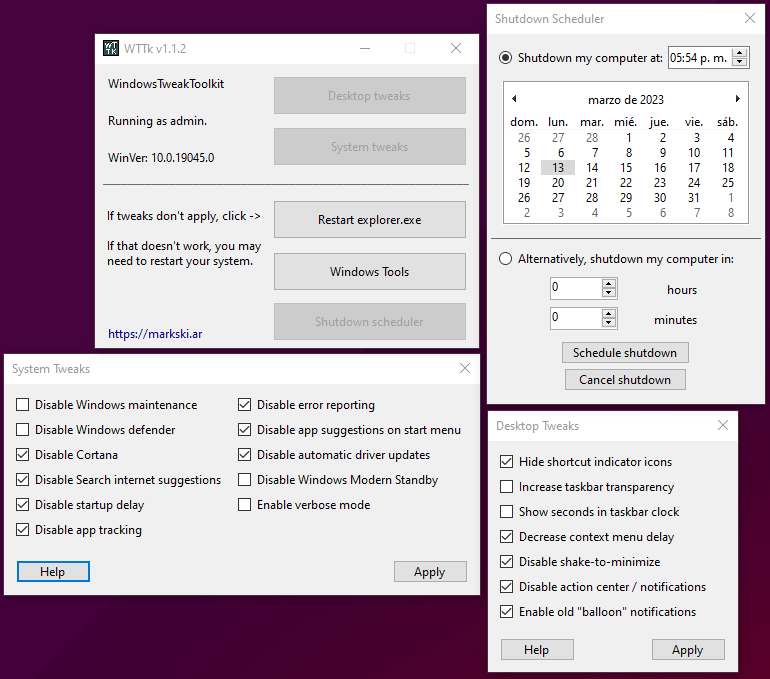770x679 pixels.
Task: Close the Desktop Tweaks window
Action: click(x=723, y=425)
